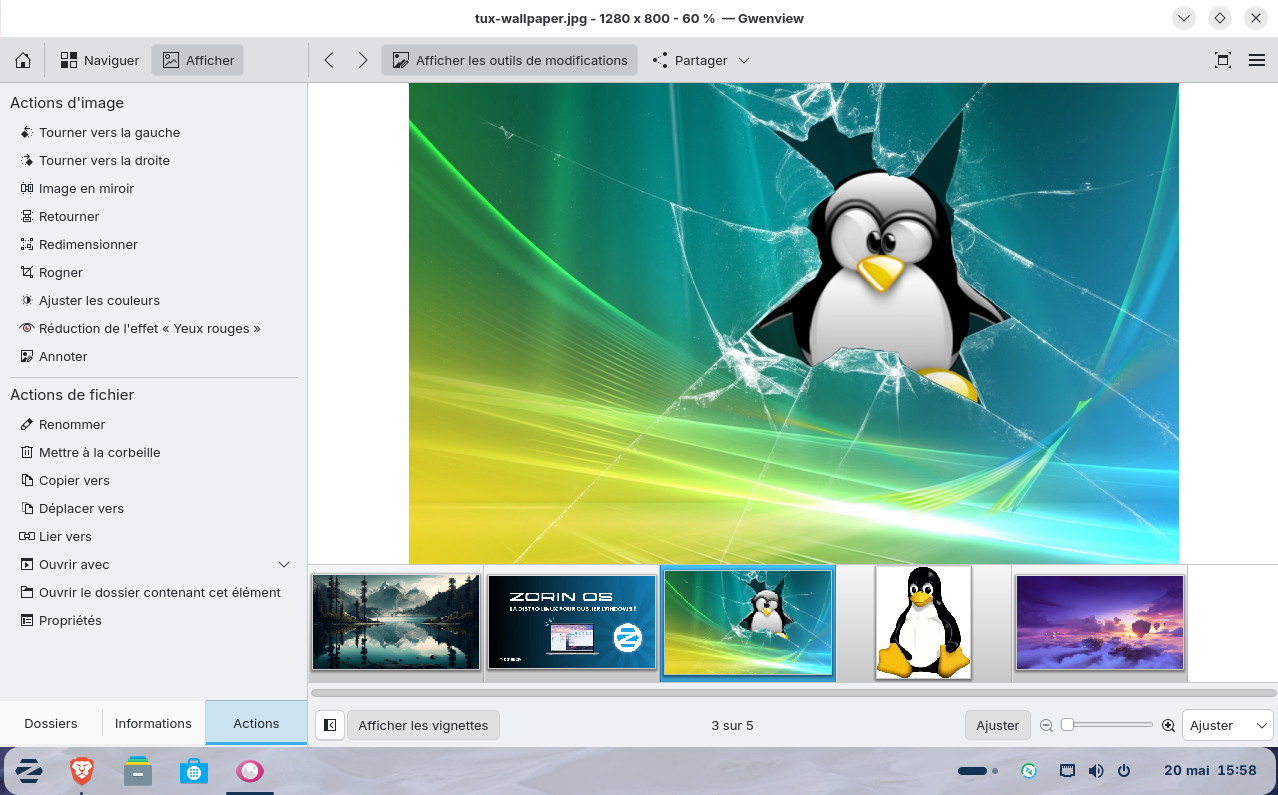Click the workspace switcher indicator
This screenshot has width=1278, height=795.
point(978,771)
